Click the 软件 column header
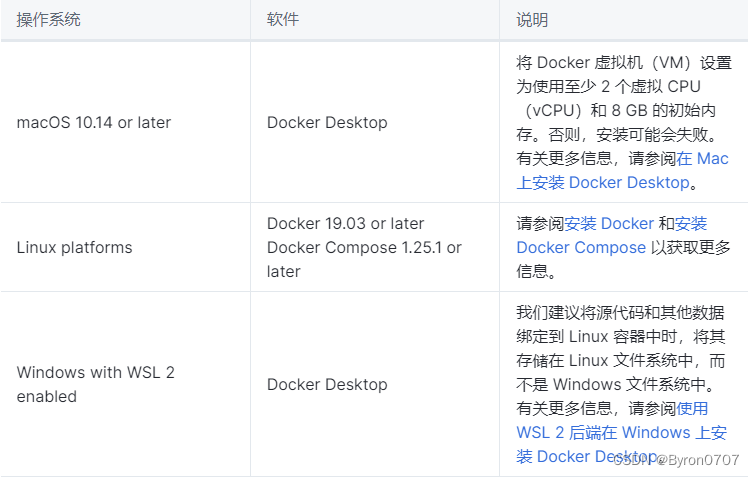Viewport: 754px width, 477px height. pos(283,20)
